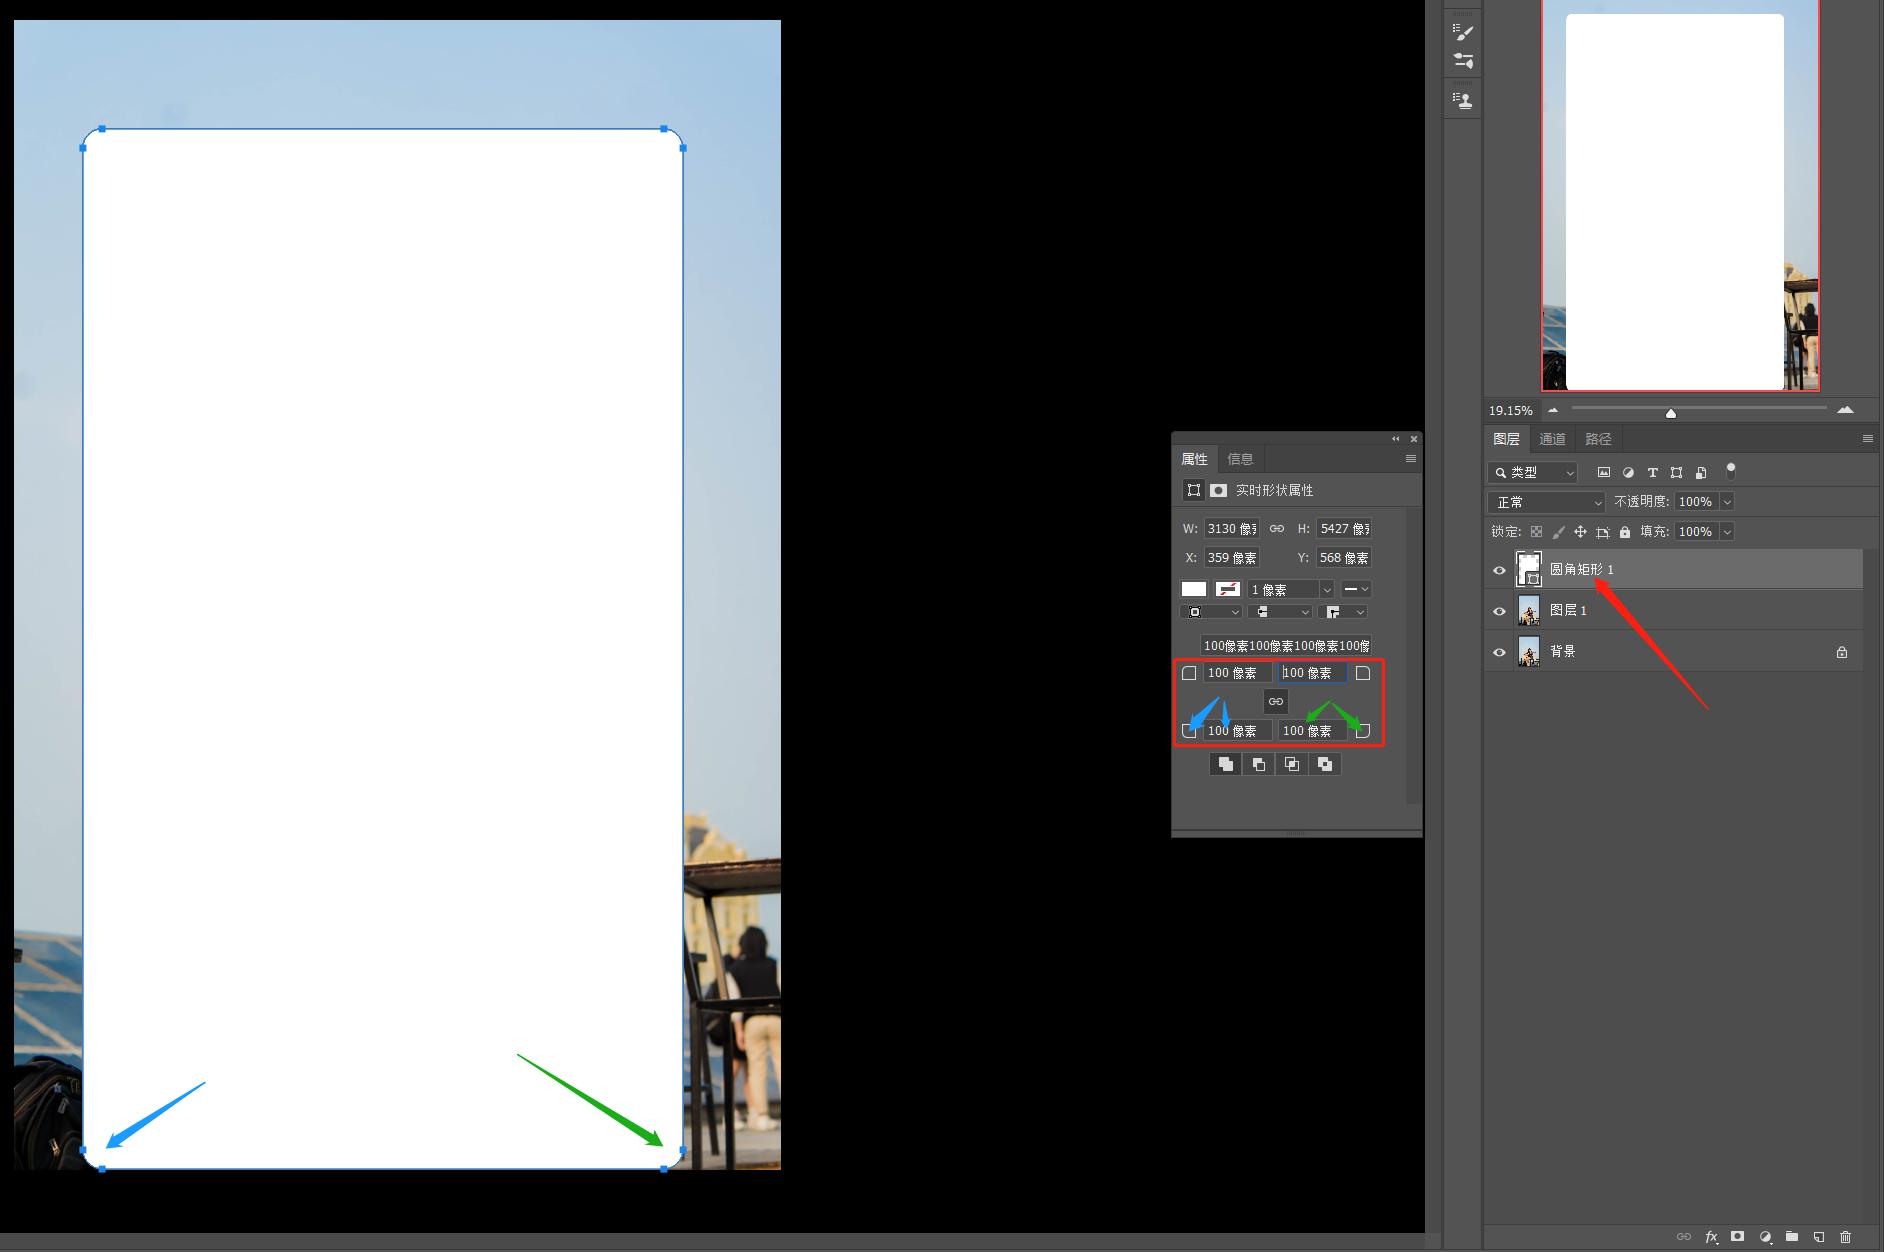Click the W width input field
This screenshot has width=1884, height=1252.
click(x=1231, y=528)
